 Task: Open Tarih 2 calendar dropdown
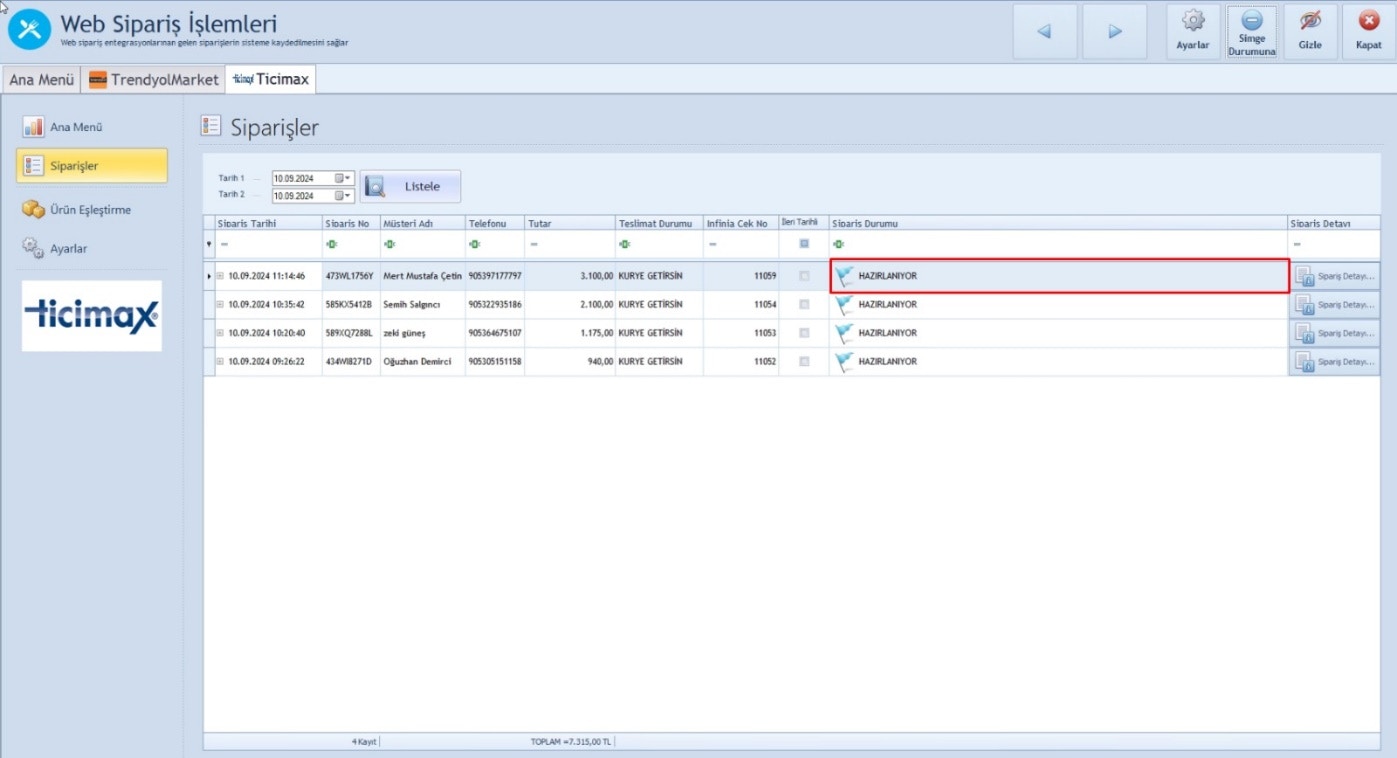click(343, 196)
